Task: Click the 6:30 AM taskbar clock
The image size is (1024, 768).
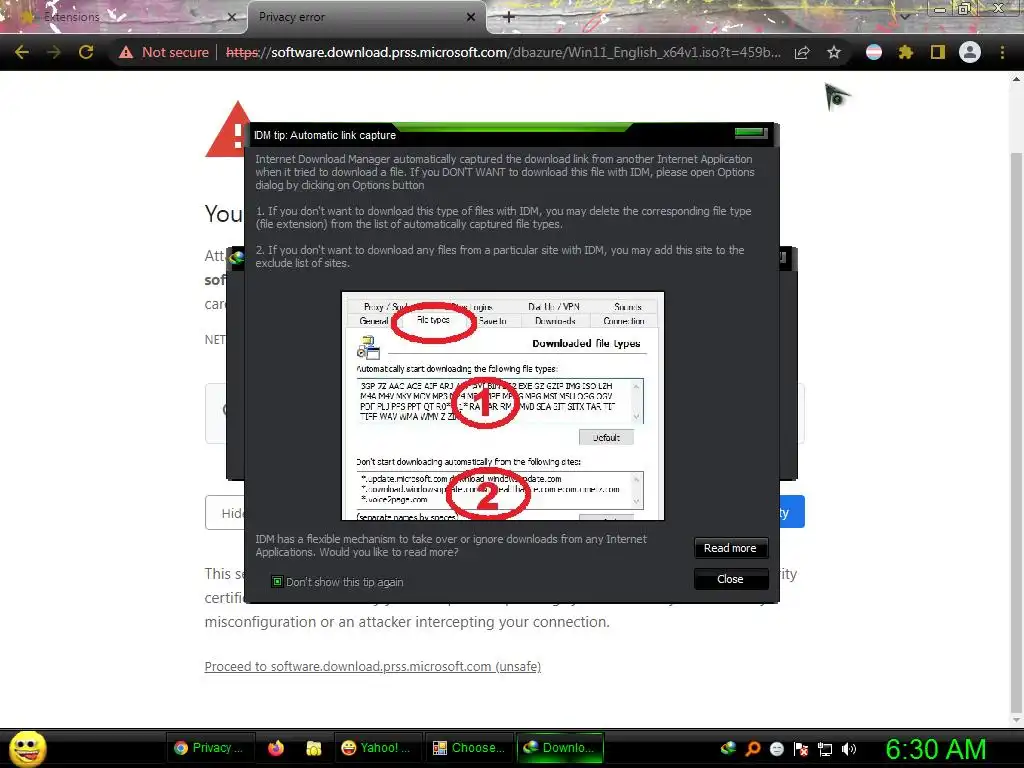Action: [x=935, y=749]
